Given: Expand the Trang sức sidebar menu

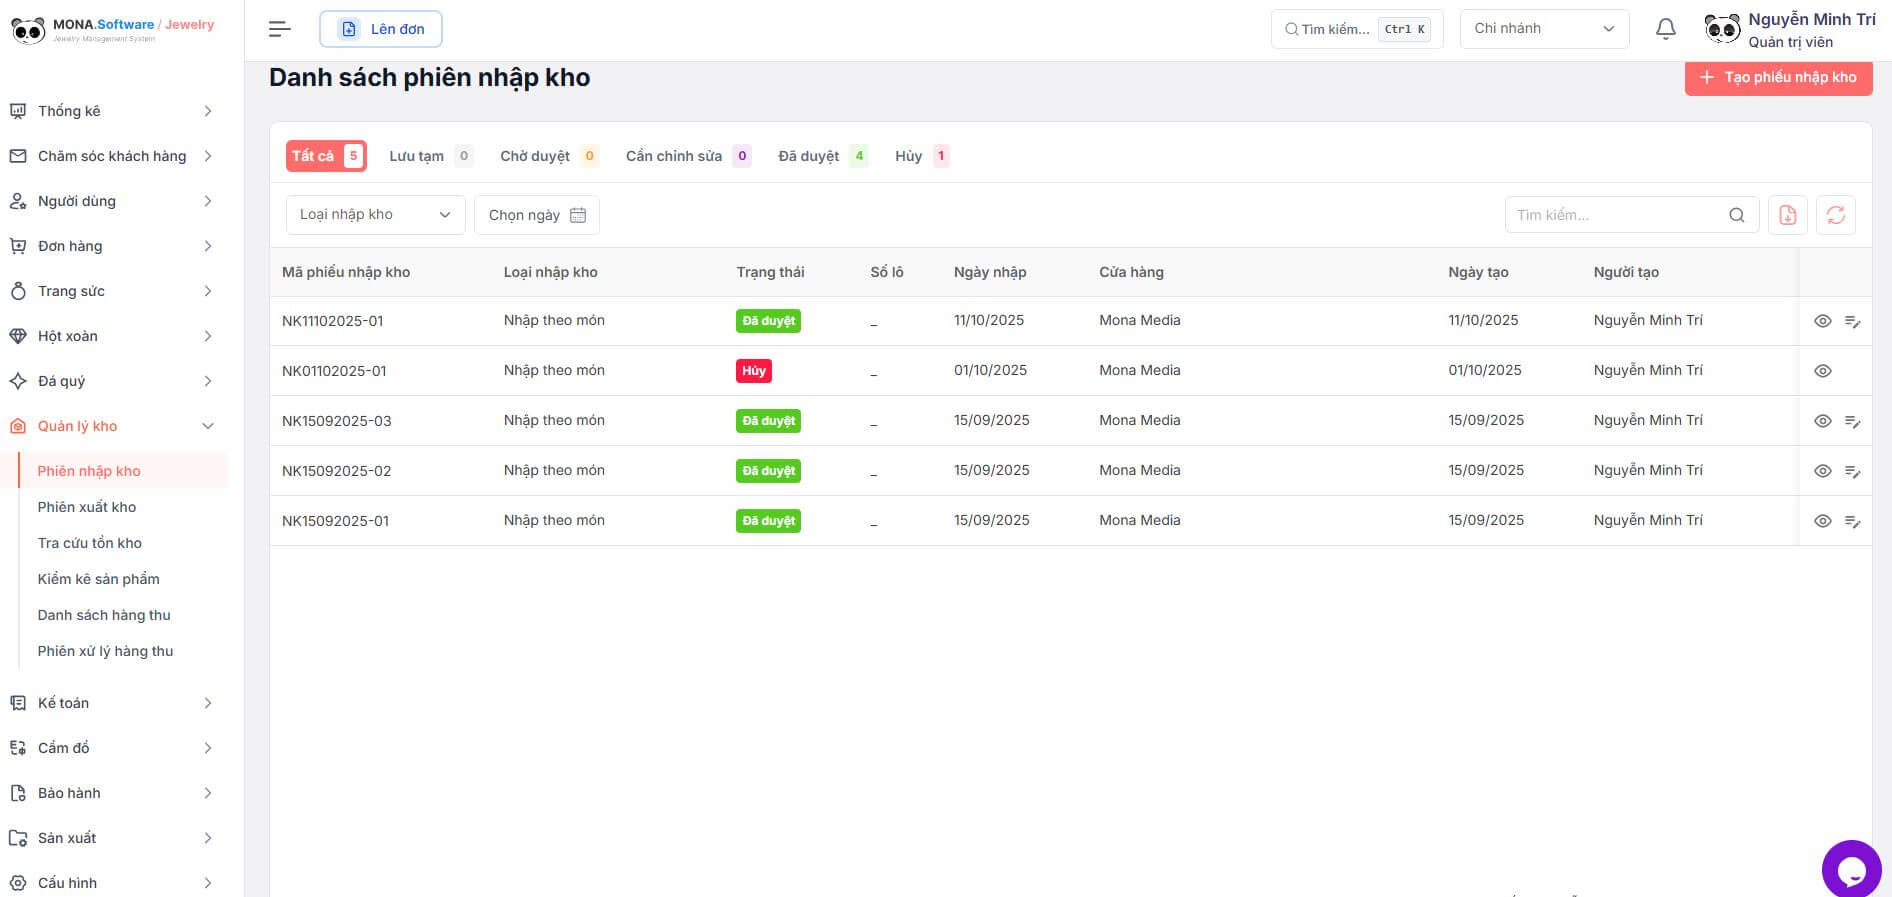Looking at the screenshot, I should pos(112,291).
